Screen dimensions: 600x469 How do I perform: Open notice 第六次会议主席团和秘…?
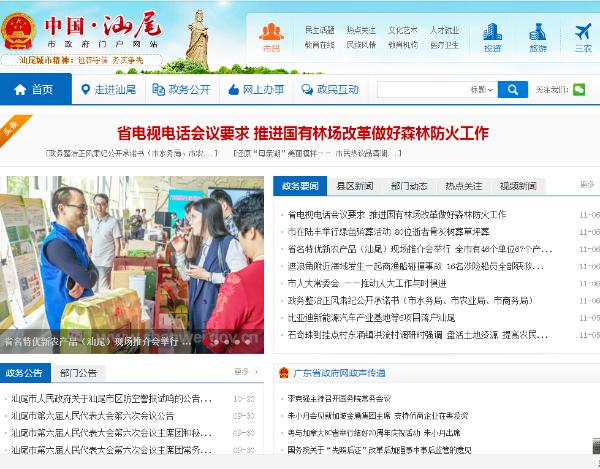click(x=111, y=433)
